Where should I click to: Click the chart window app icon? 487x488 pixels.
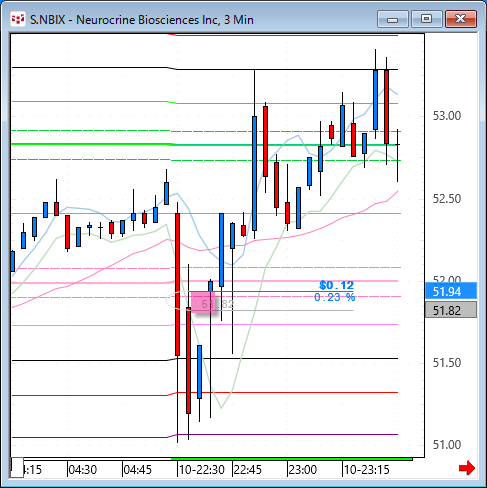[18, 20]
